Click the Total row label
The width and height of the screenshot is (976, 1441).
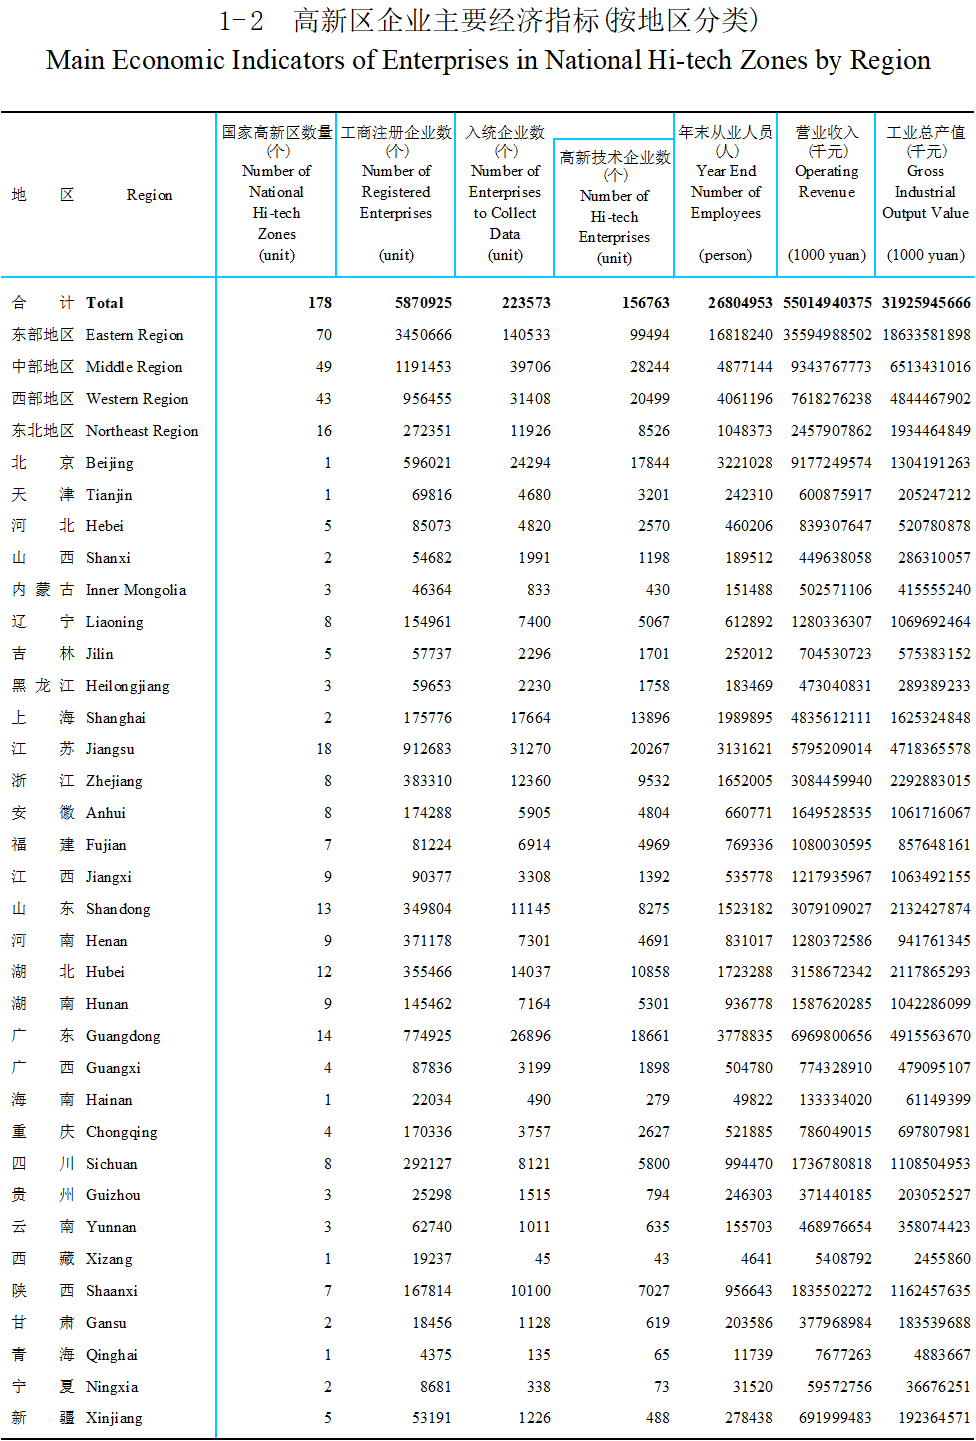point(104,303)
